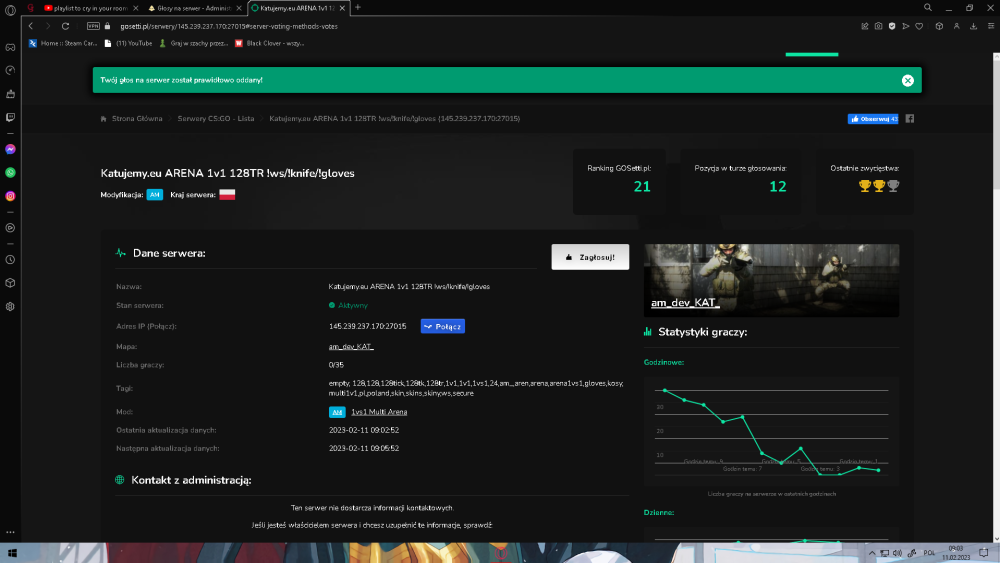Open Easy Setup sliders icon
The width and height of the screenshot is (1000, 563).
(x=990, y=26)
